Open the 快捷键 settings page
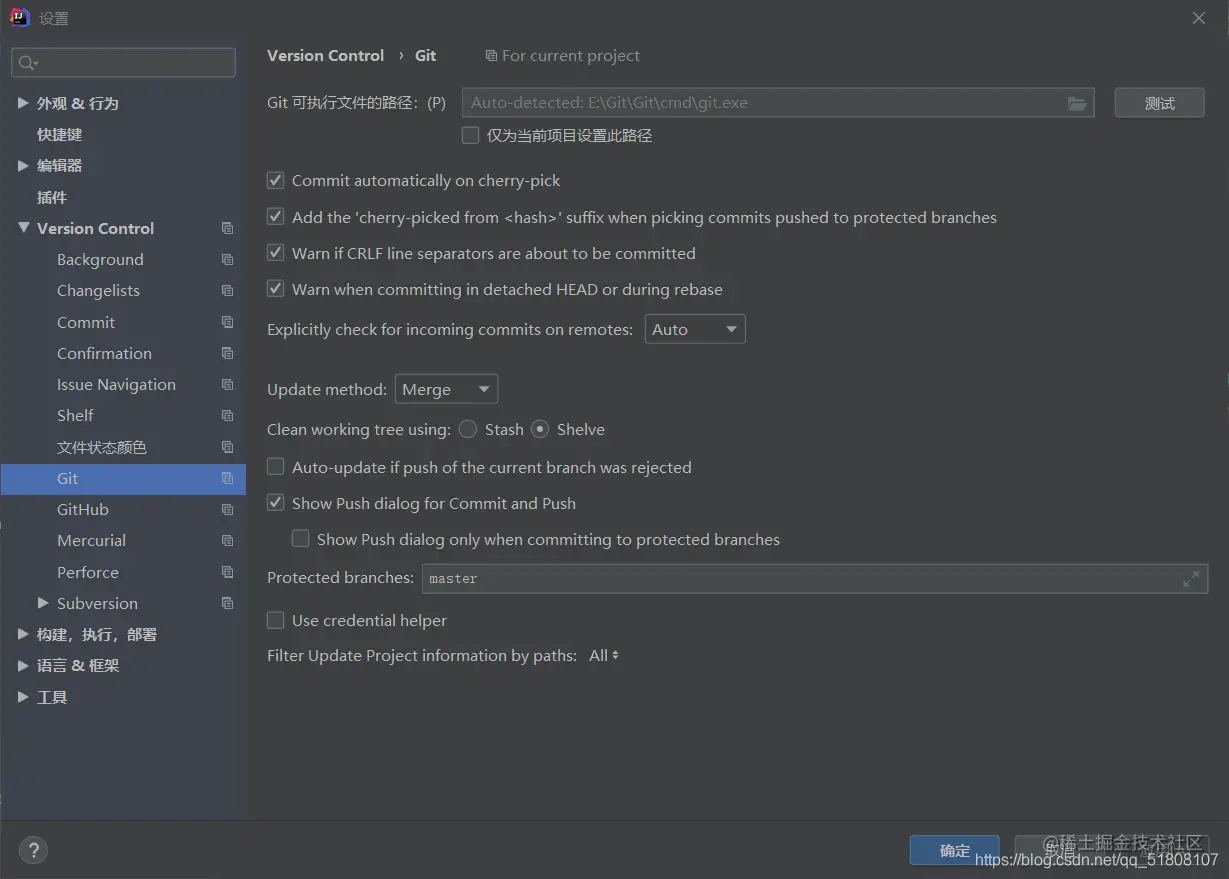 click(60, 134)
